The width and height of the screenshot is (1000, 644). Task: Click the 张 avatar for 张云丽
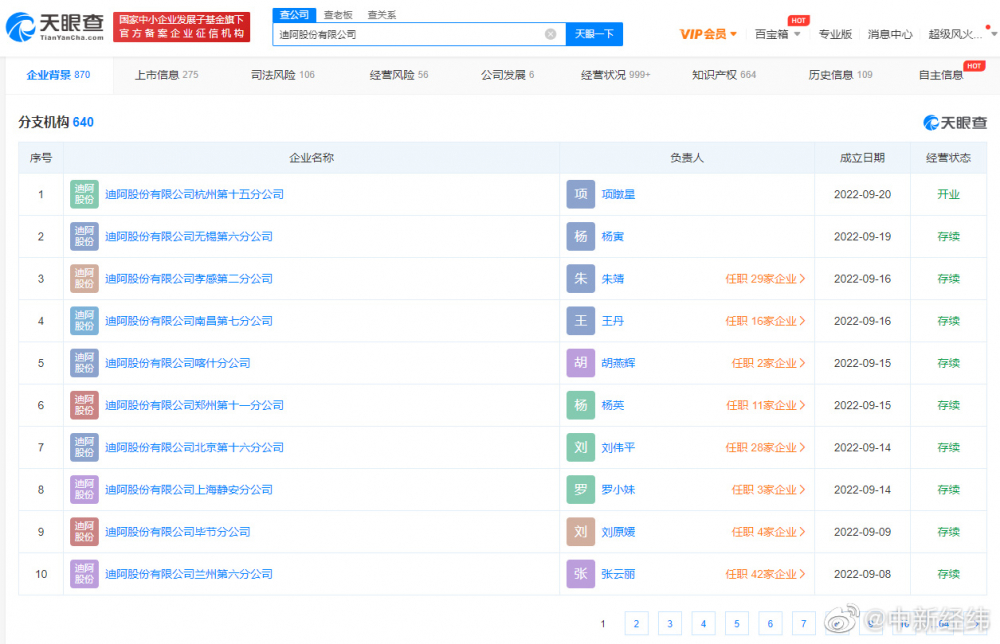pos(580,574)
